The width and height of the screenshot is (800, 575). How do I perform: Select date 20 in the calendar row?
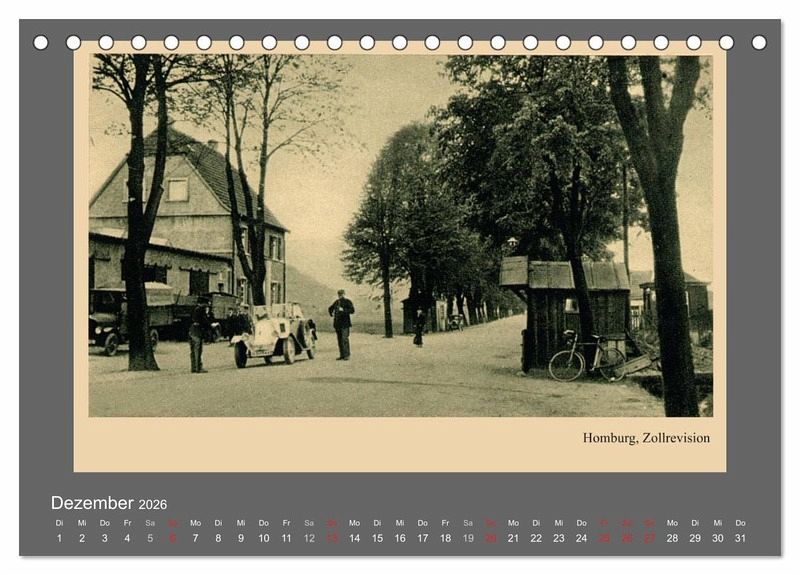point(490,538)
